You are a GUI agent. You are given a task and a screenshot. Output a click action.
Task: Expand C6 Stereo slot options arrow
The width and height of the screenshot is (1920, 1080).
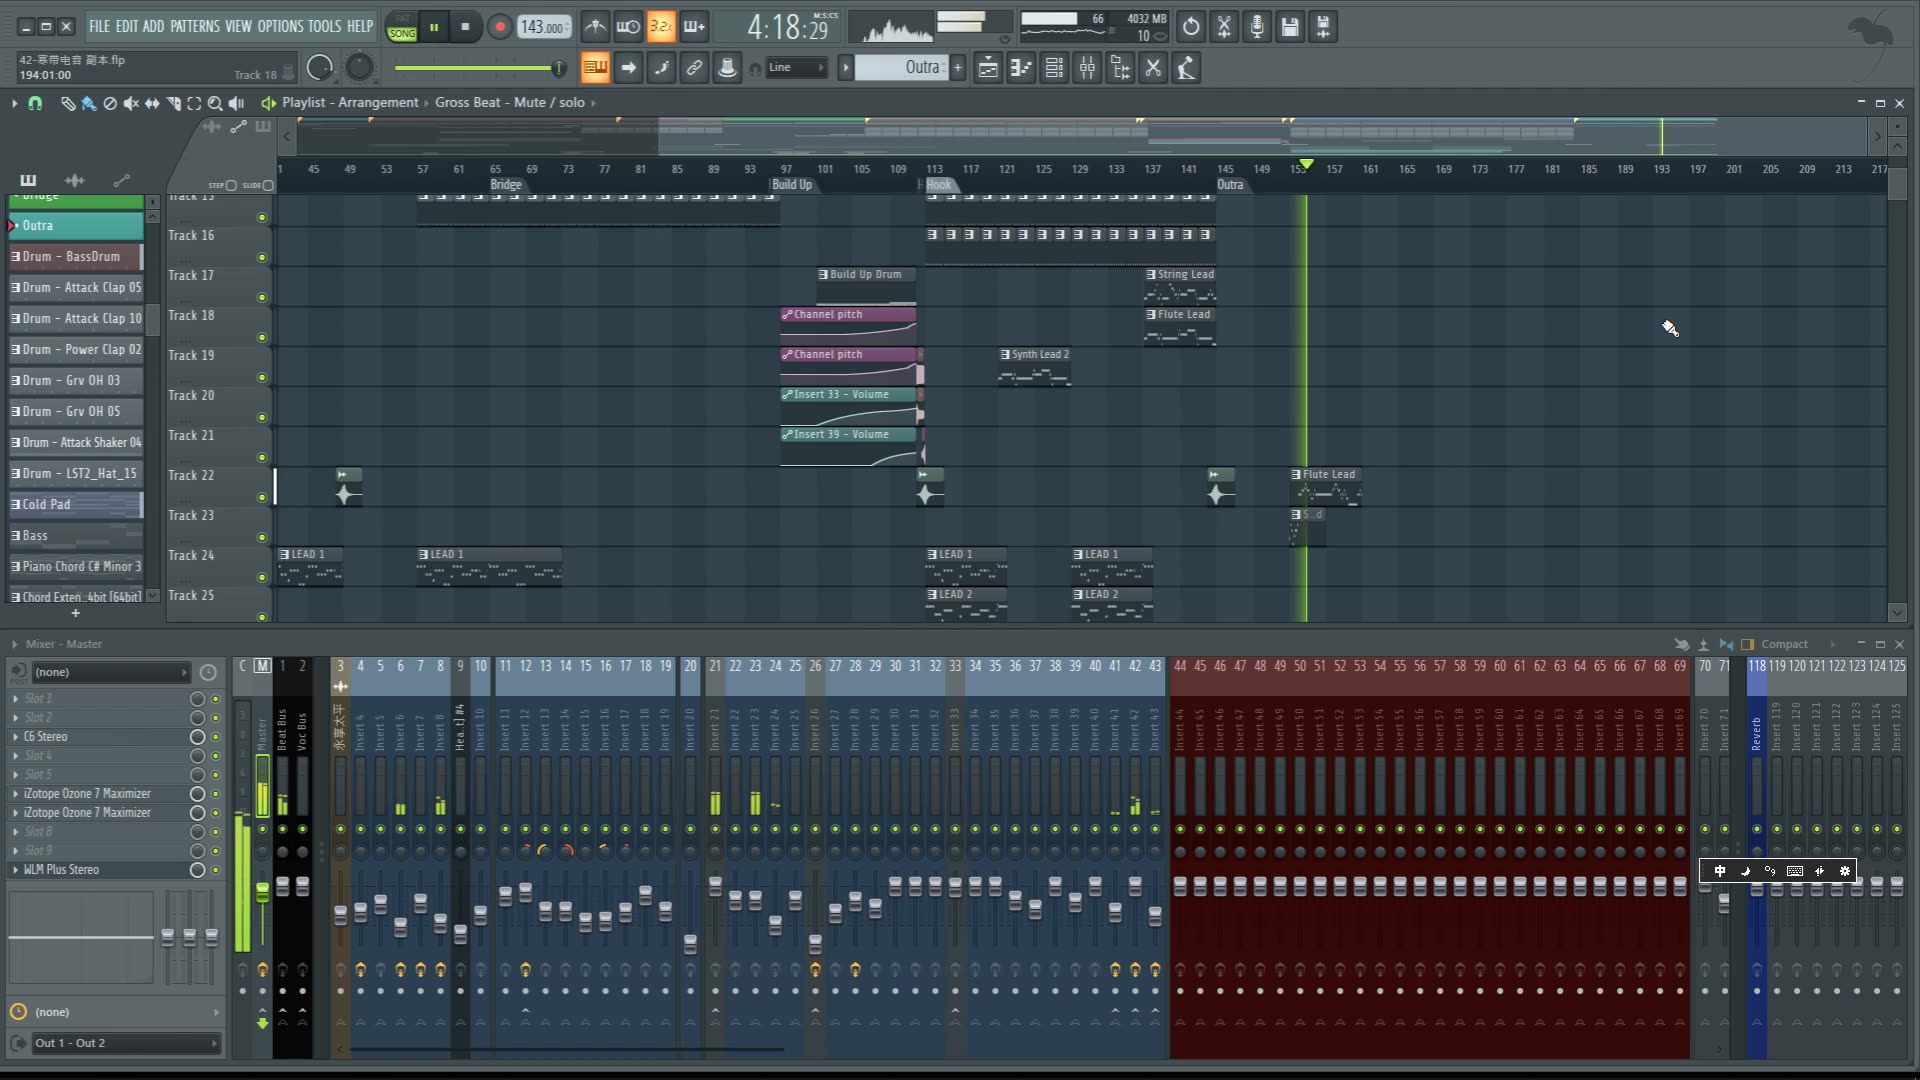pos(15,737)
